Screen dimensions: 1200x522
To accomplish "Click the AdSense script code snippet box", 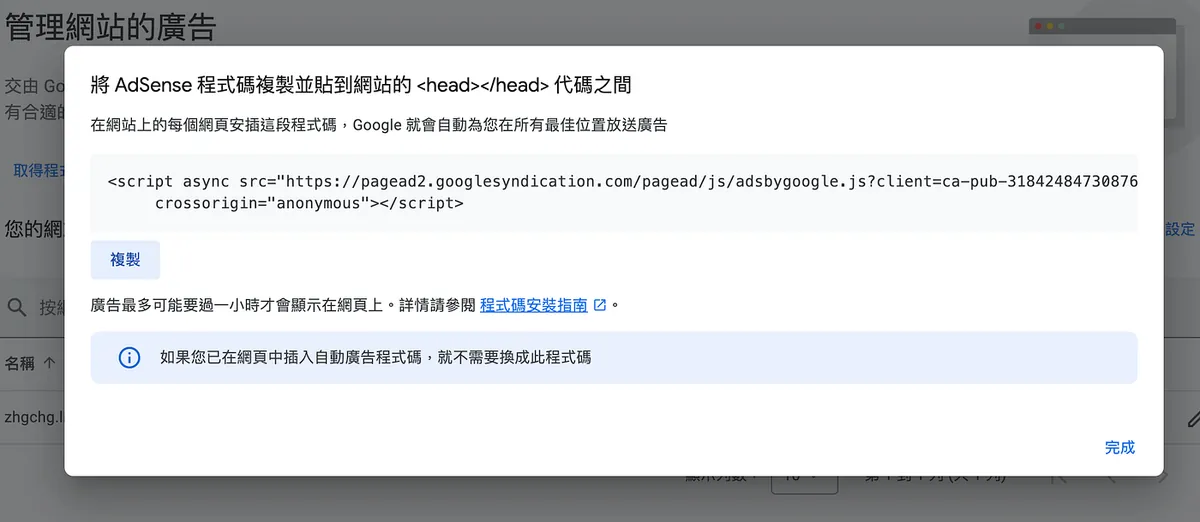I will [613, 192].
